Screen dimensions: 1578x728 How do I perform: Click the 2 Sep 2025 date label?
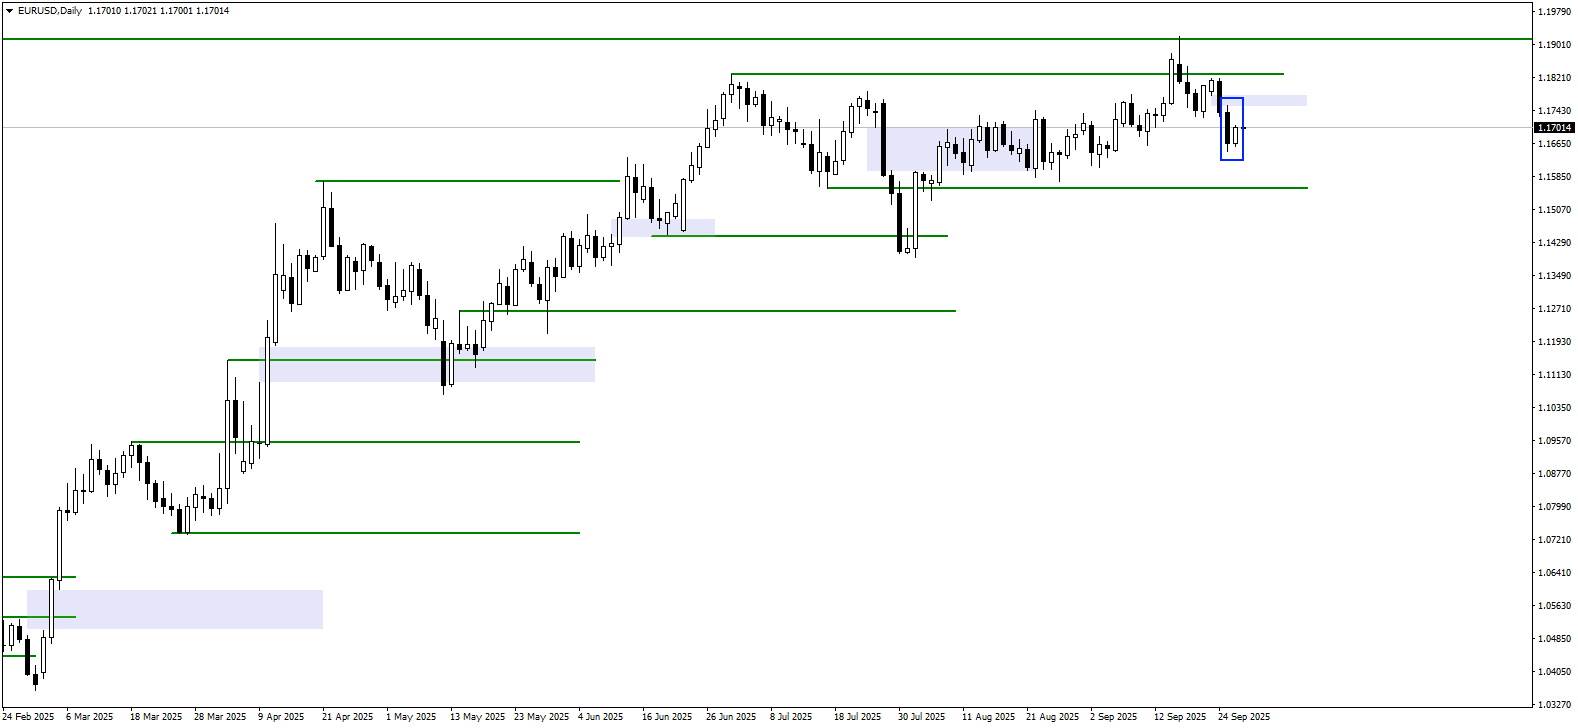point(1114,717)
